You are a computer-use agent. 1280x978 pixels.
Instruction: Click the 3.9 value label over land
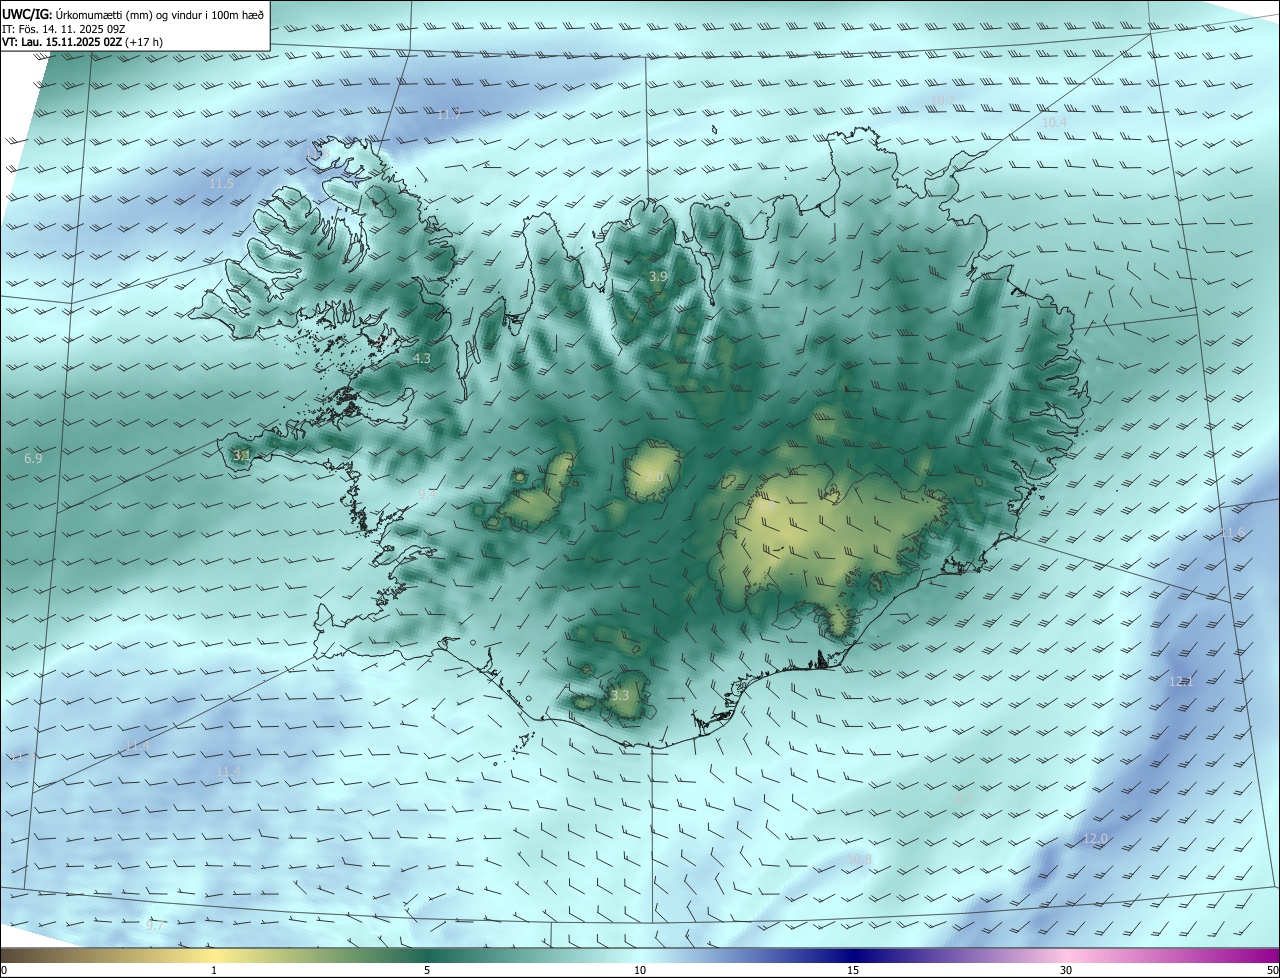coord(658,276)
